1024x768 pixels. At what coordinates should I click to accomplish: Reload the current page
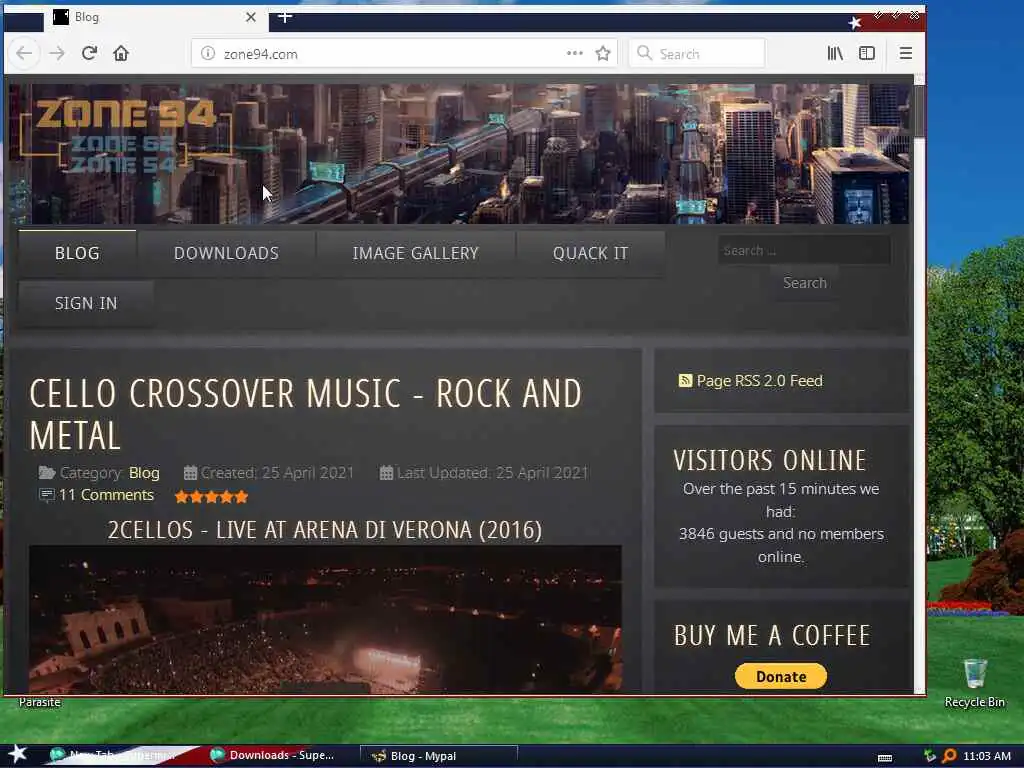[x=89, y=53]
